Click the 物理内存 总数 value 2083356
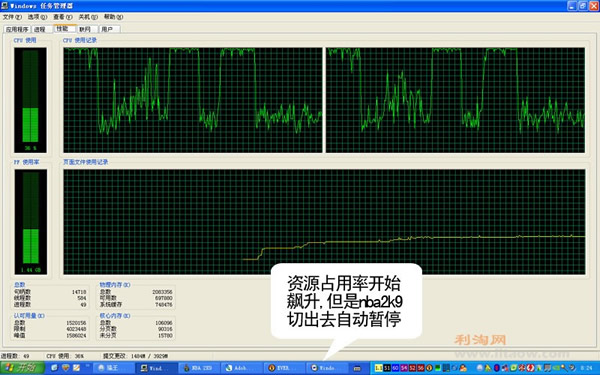 pos(162,292)
